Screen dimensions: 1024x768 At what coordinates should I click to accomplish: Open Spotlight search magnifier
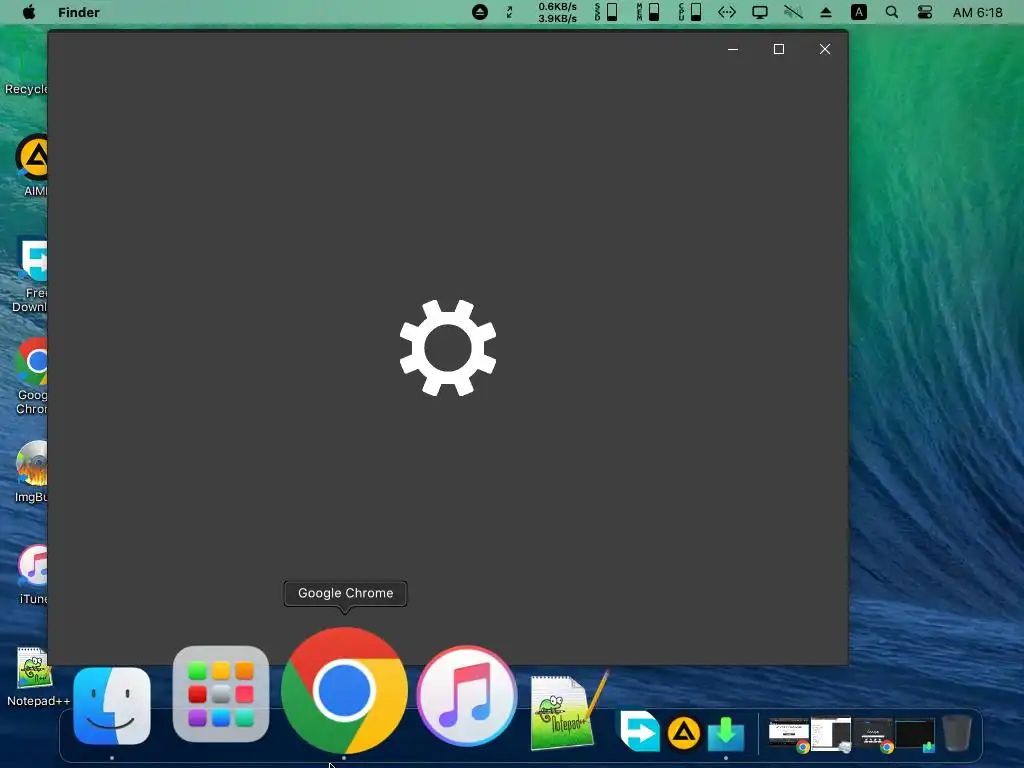pos(891,12)
